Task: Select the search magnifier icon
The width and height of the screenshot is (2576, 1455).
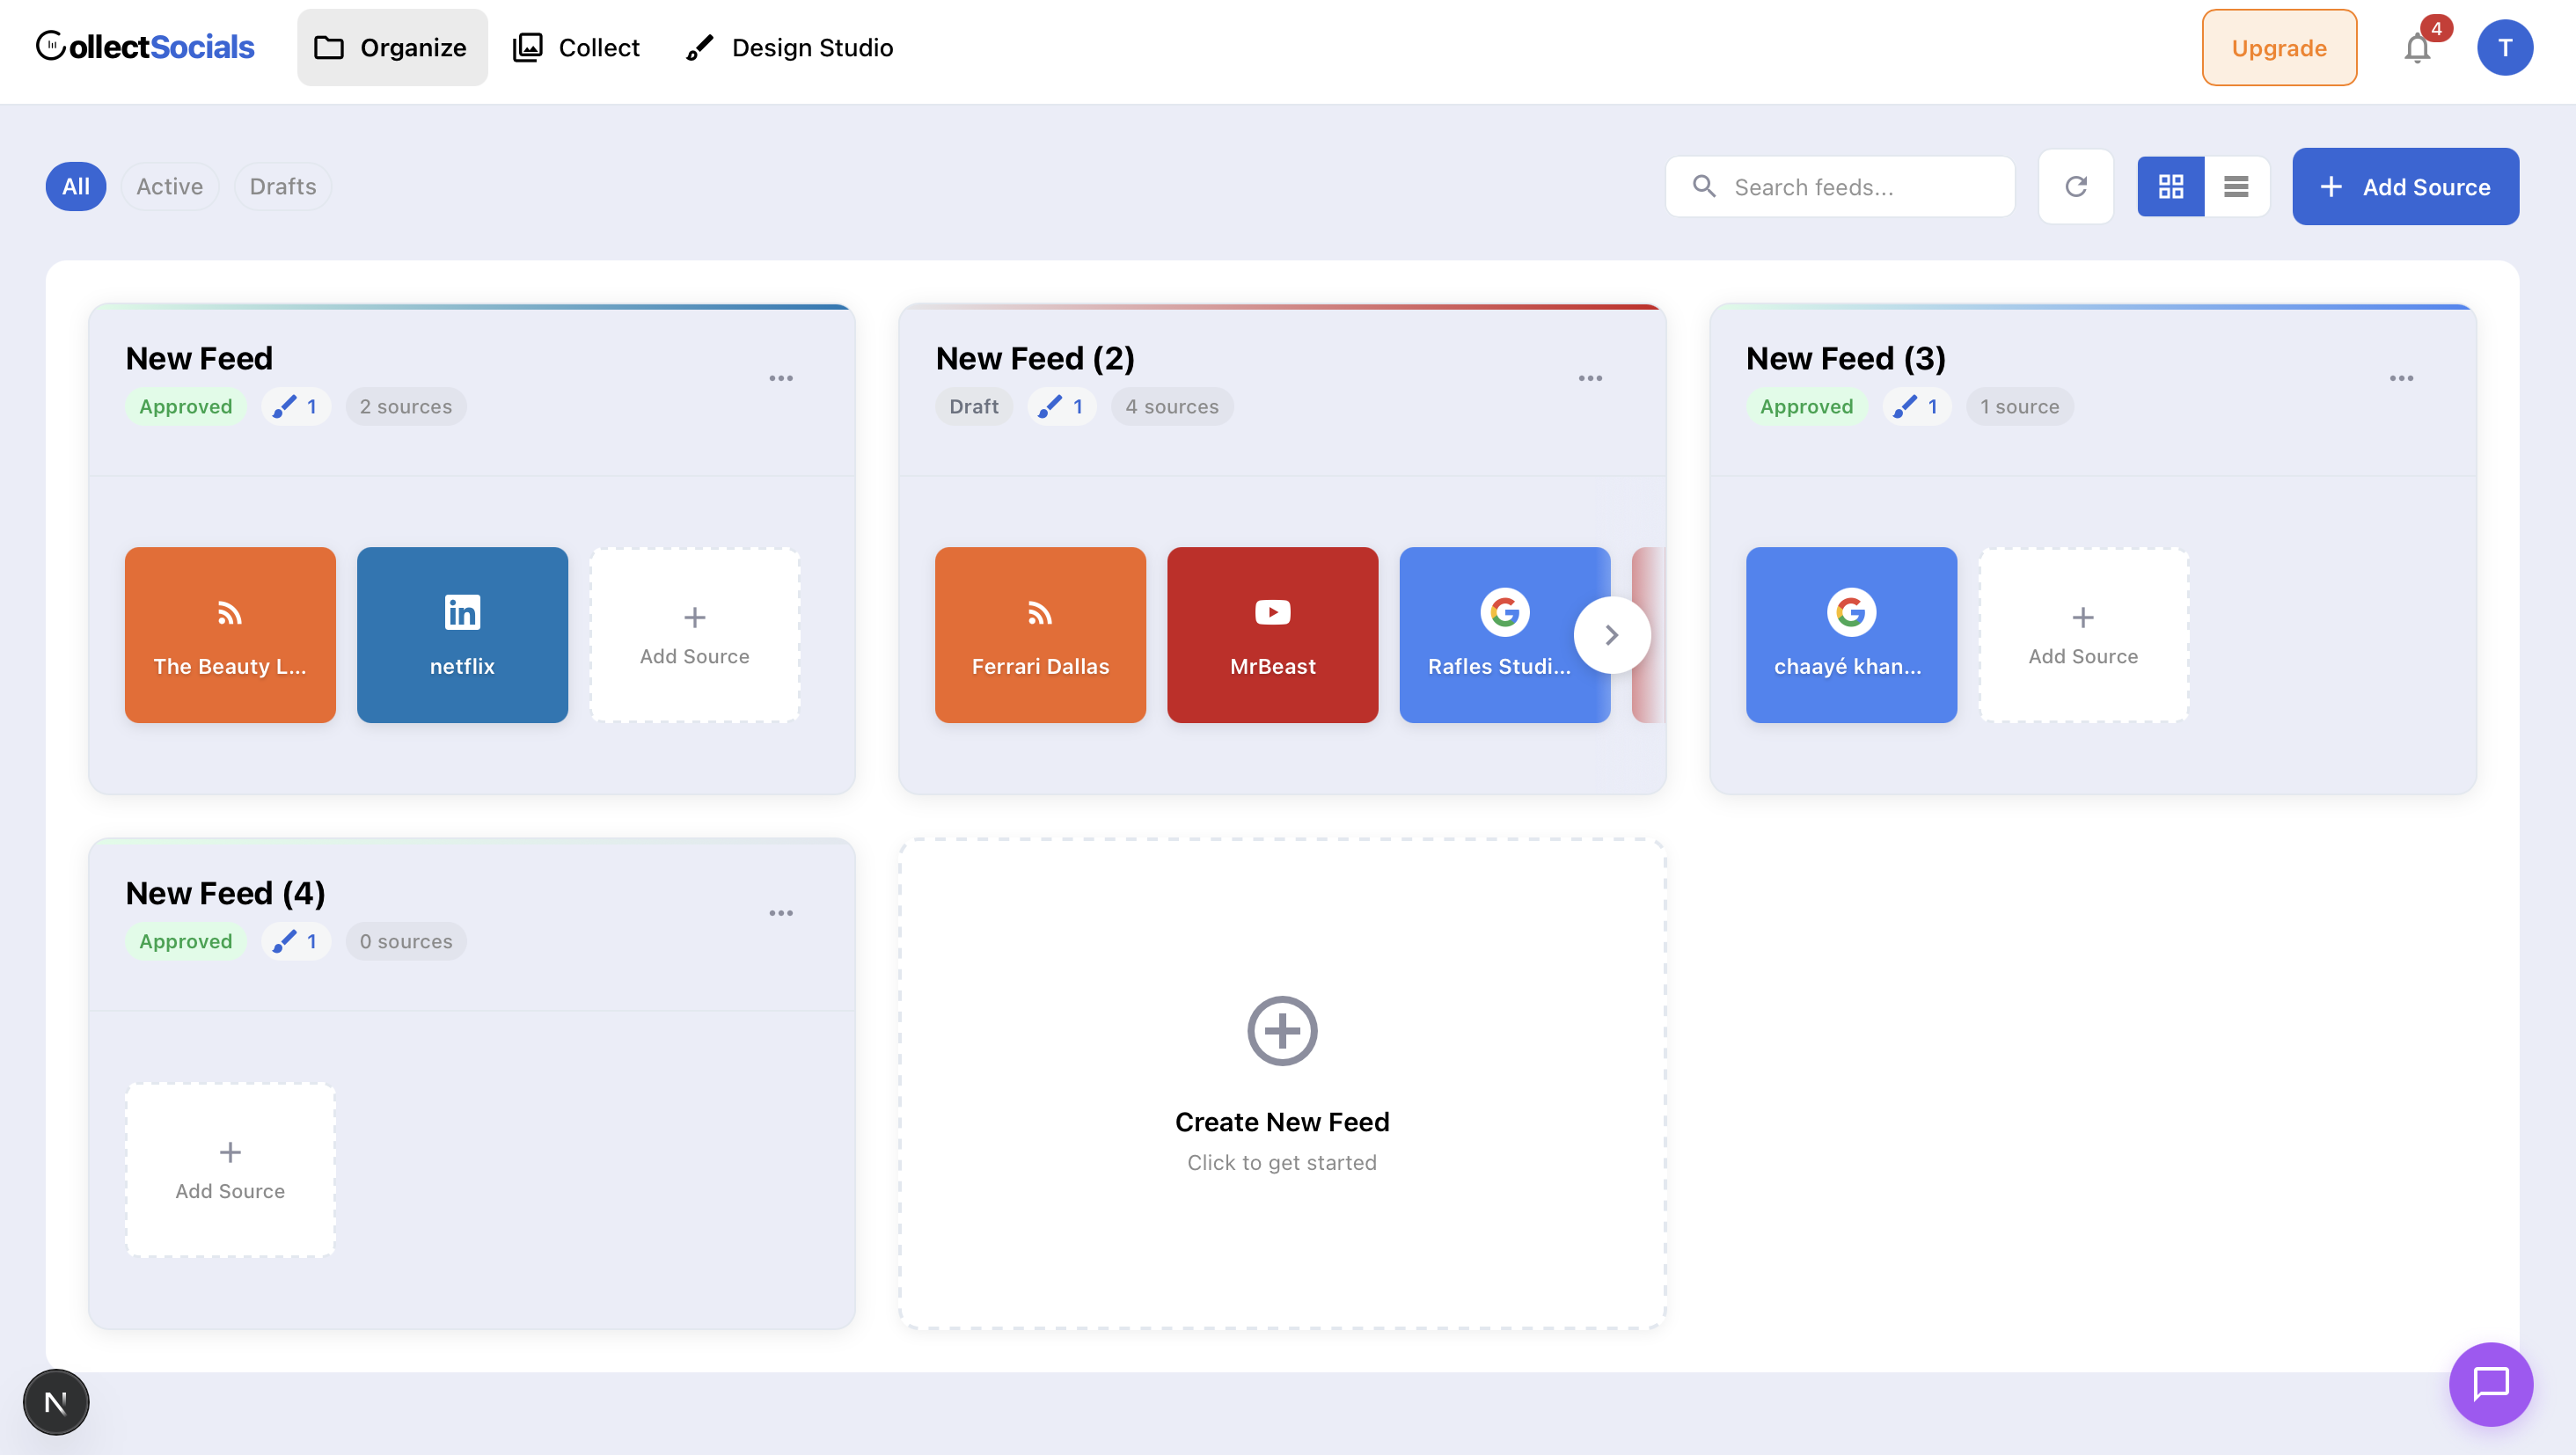Action: [1704, 186]
